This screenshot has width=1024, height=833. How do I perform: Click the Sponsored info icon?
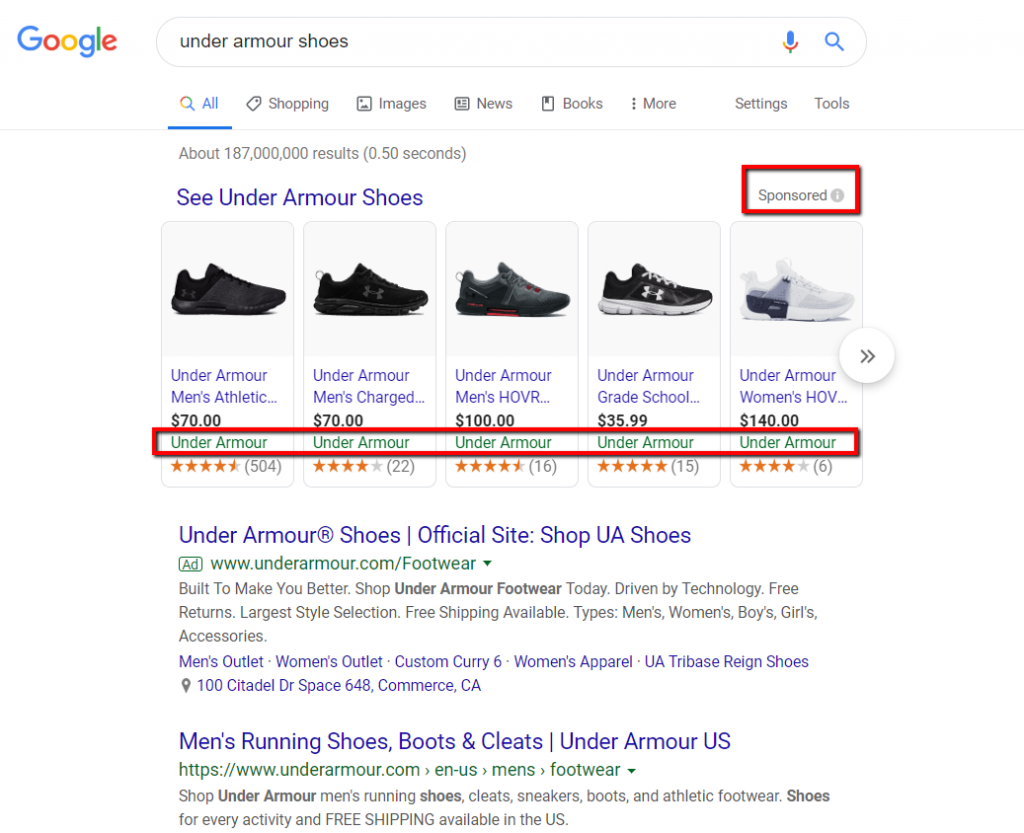point(838,196)
